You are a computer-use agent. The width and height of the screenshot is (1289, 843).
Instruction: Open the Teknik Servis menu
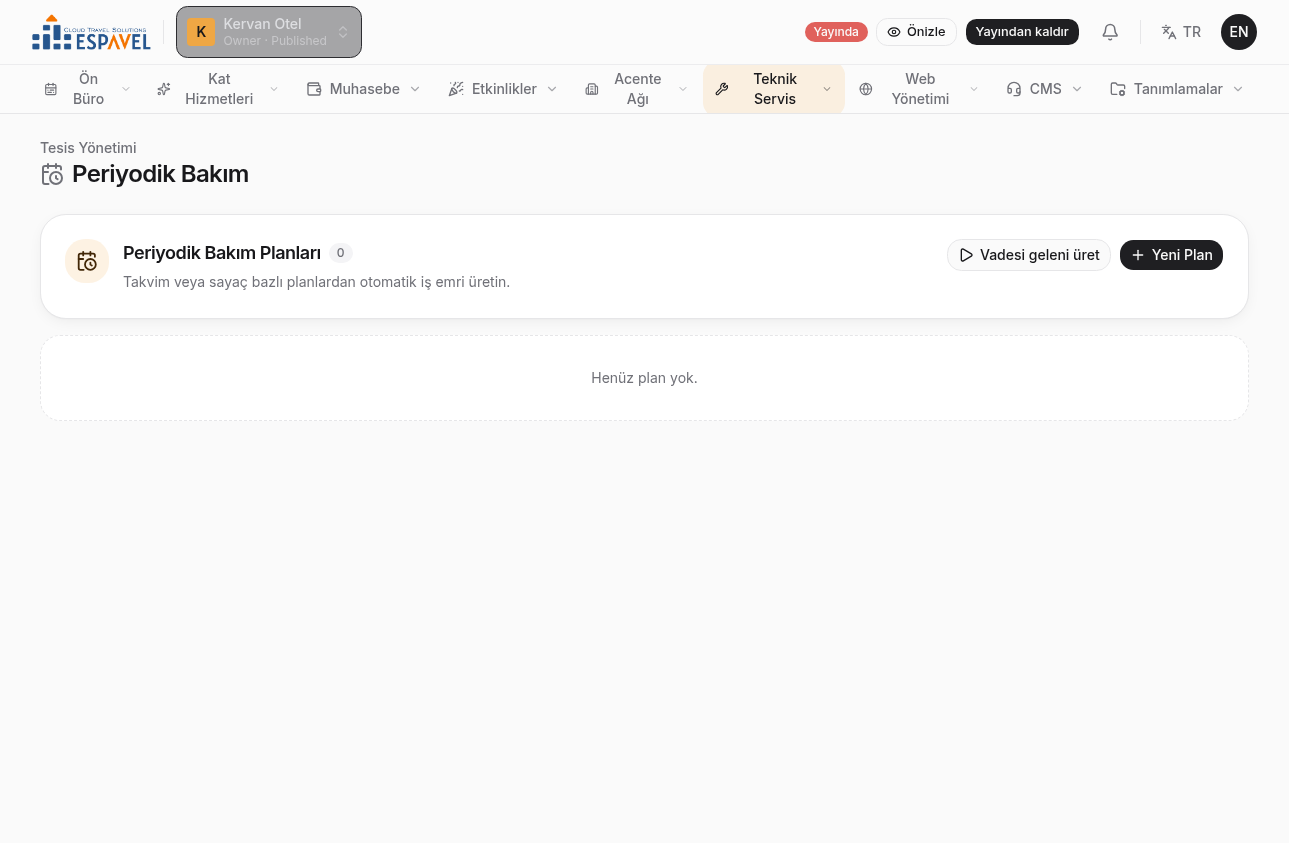tap(774, 89)
